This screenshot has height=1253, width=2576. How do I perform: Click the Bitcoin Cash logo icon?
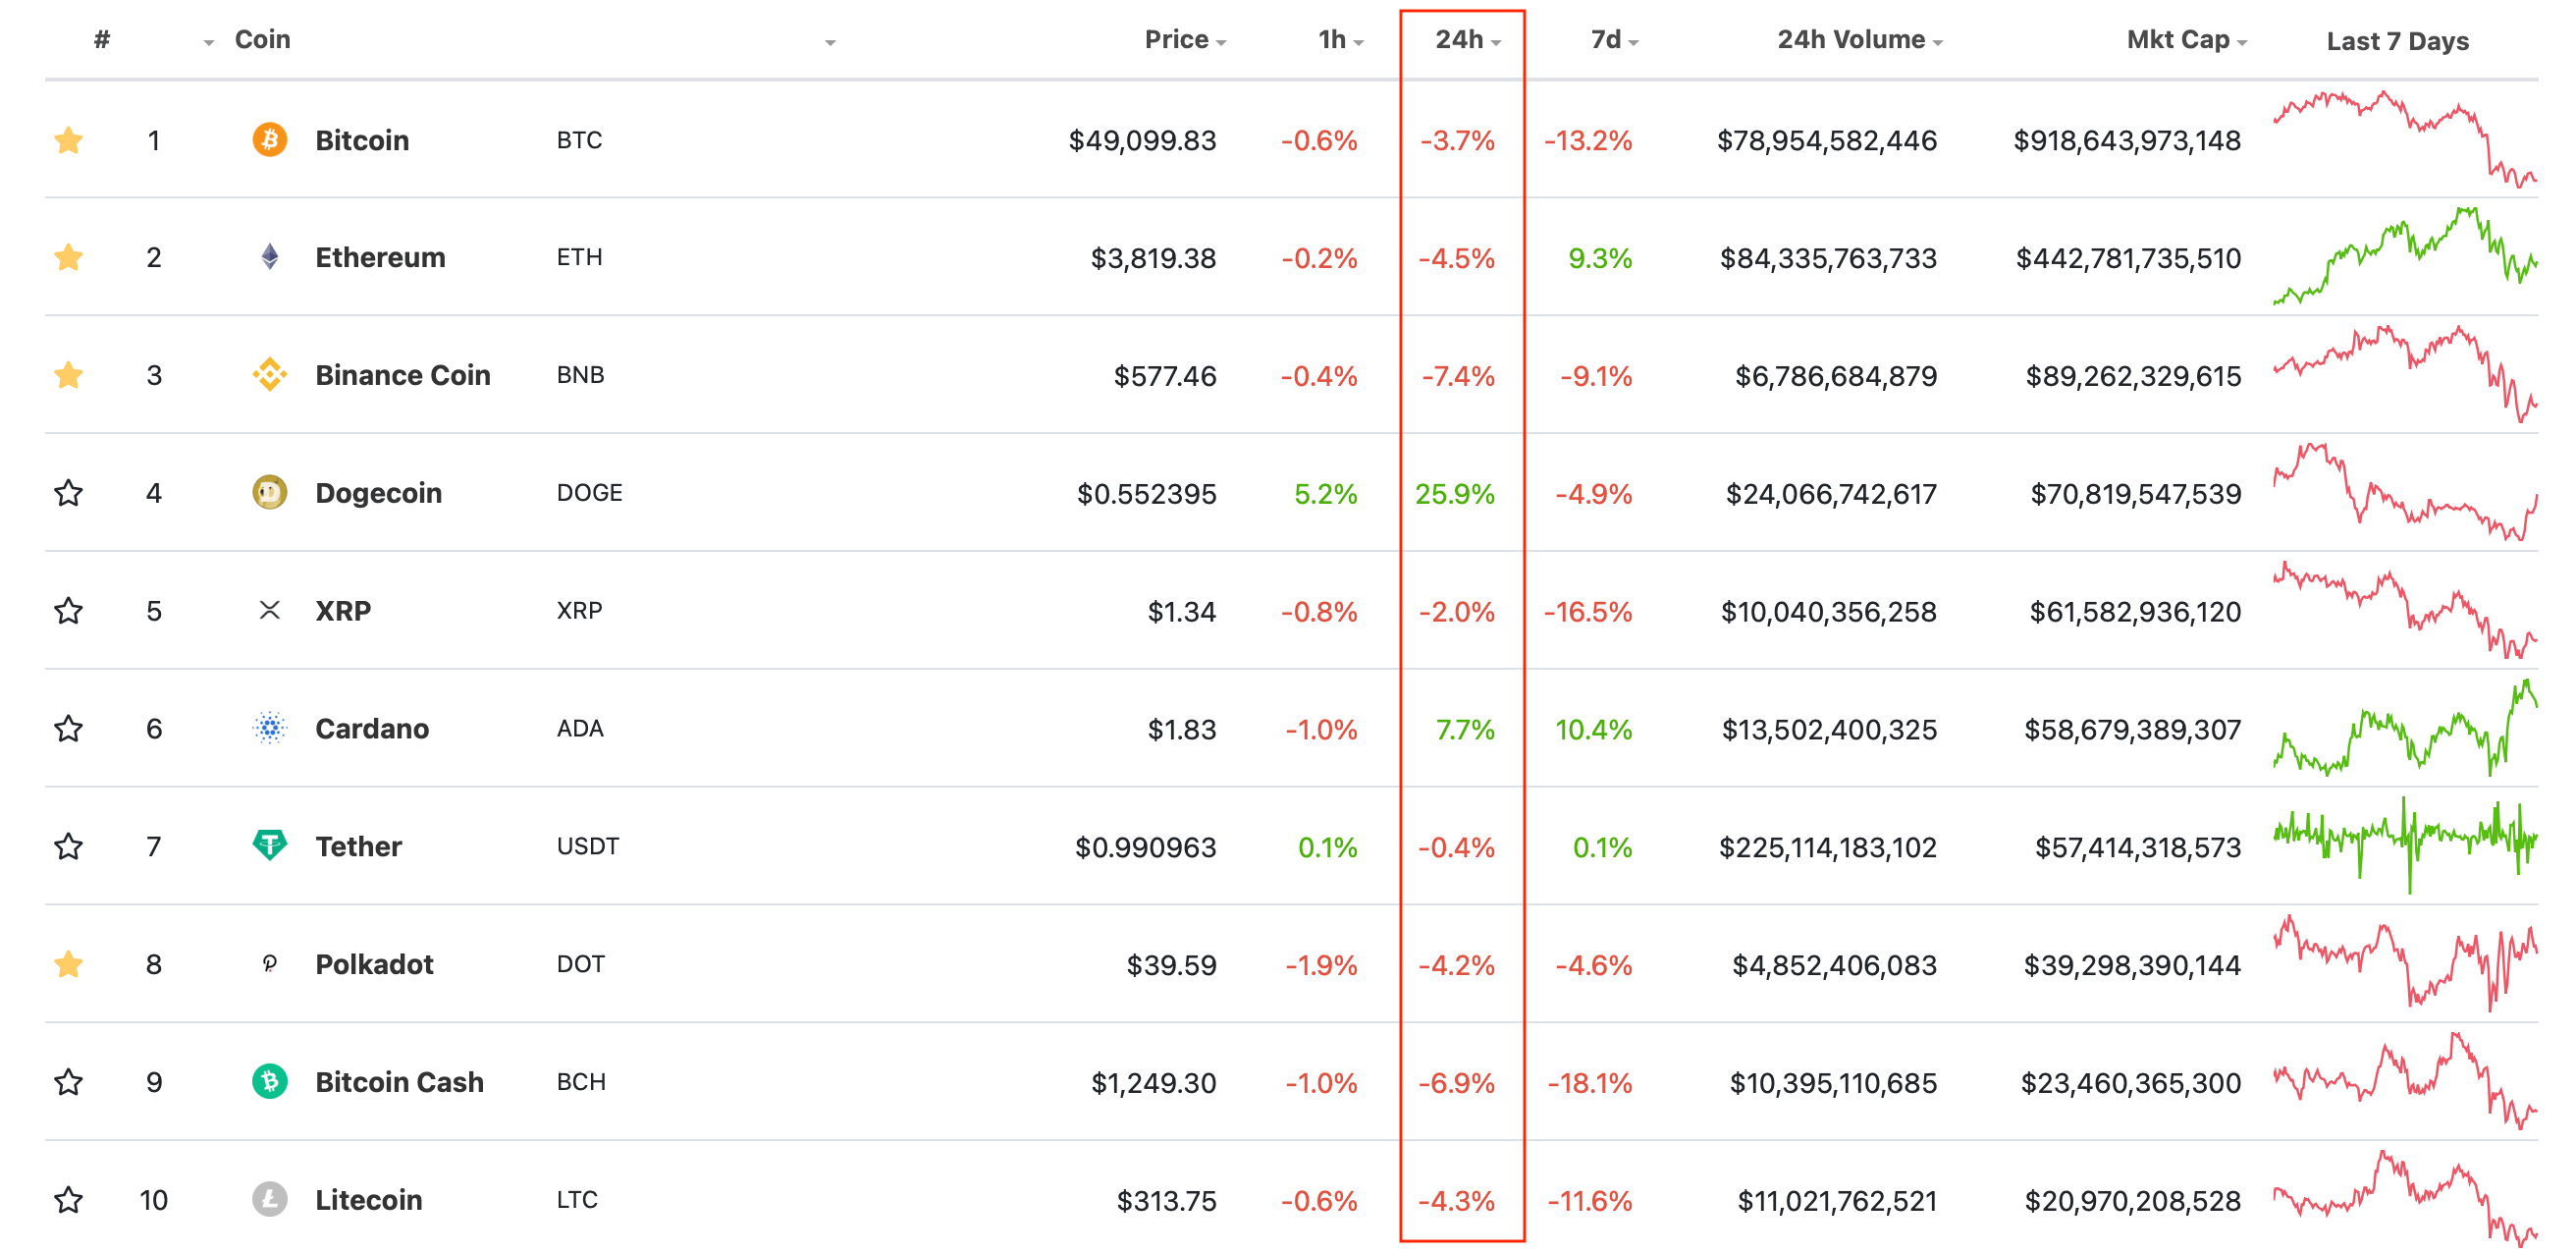[x=269, y=1082]
